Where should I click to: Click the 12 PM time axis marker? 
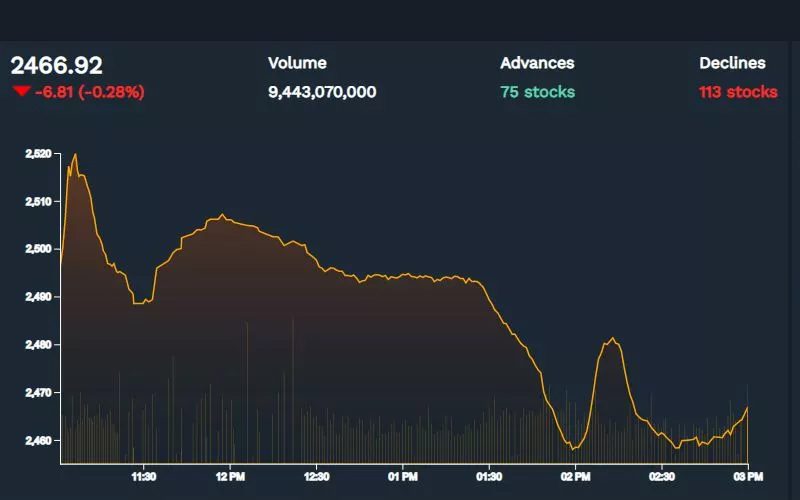coord(230,476)
